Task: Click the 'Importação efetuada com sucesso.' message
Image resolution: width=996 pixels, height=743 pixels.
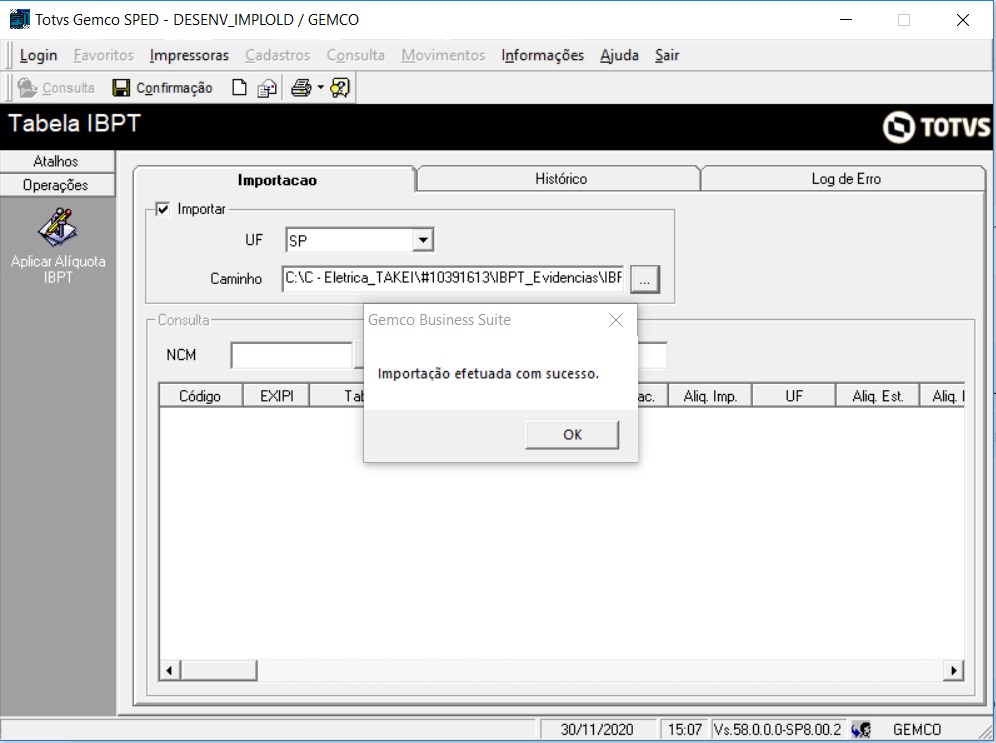Action: click(488, 373)
